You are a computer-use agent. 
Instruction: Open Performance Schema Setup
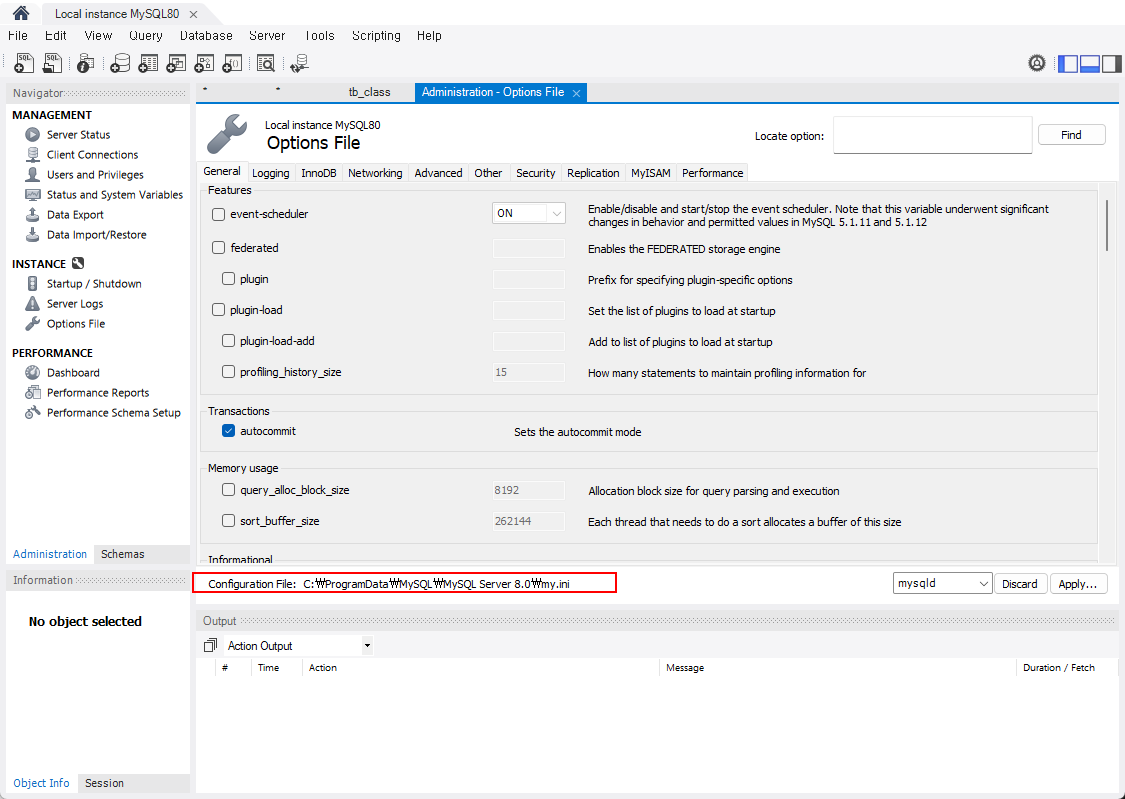coord(113,413)
